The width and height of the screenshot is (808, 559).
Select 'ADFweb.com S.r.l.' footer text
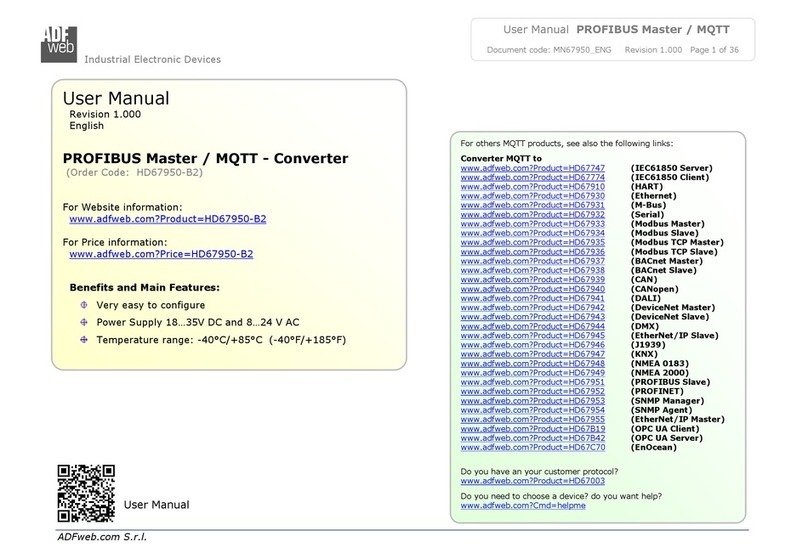[x=102, y=537]
